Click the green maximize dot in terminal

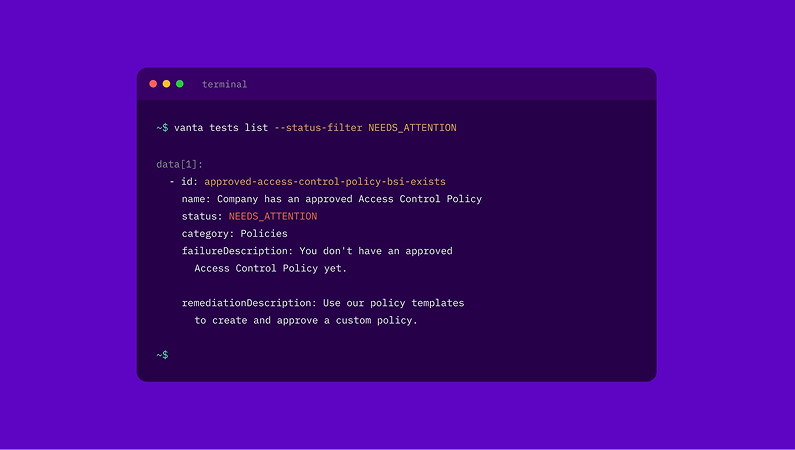pos(179,84)
